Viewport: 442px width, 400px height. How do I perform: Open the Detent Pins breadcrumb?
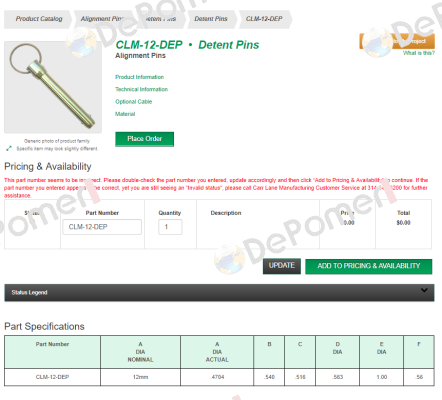tap(211, 19)
